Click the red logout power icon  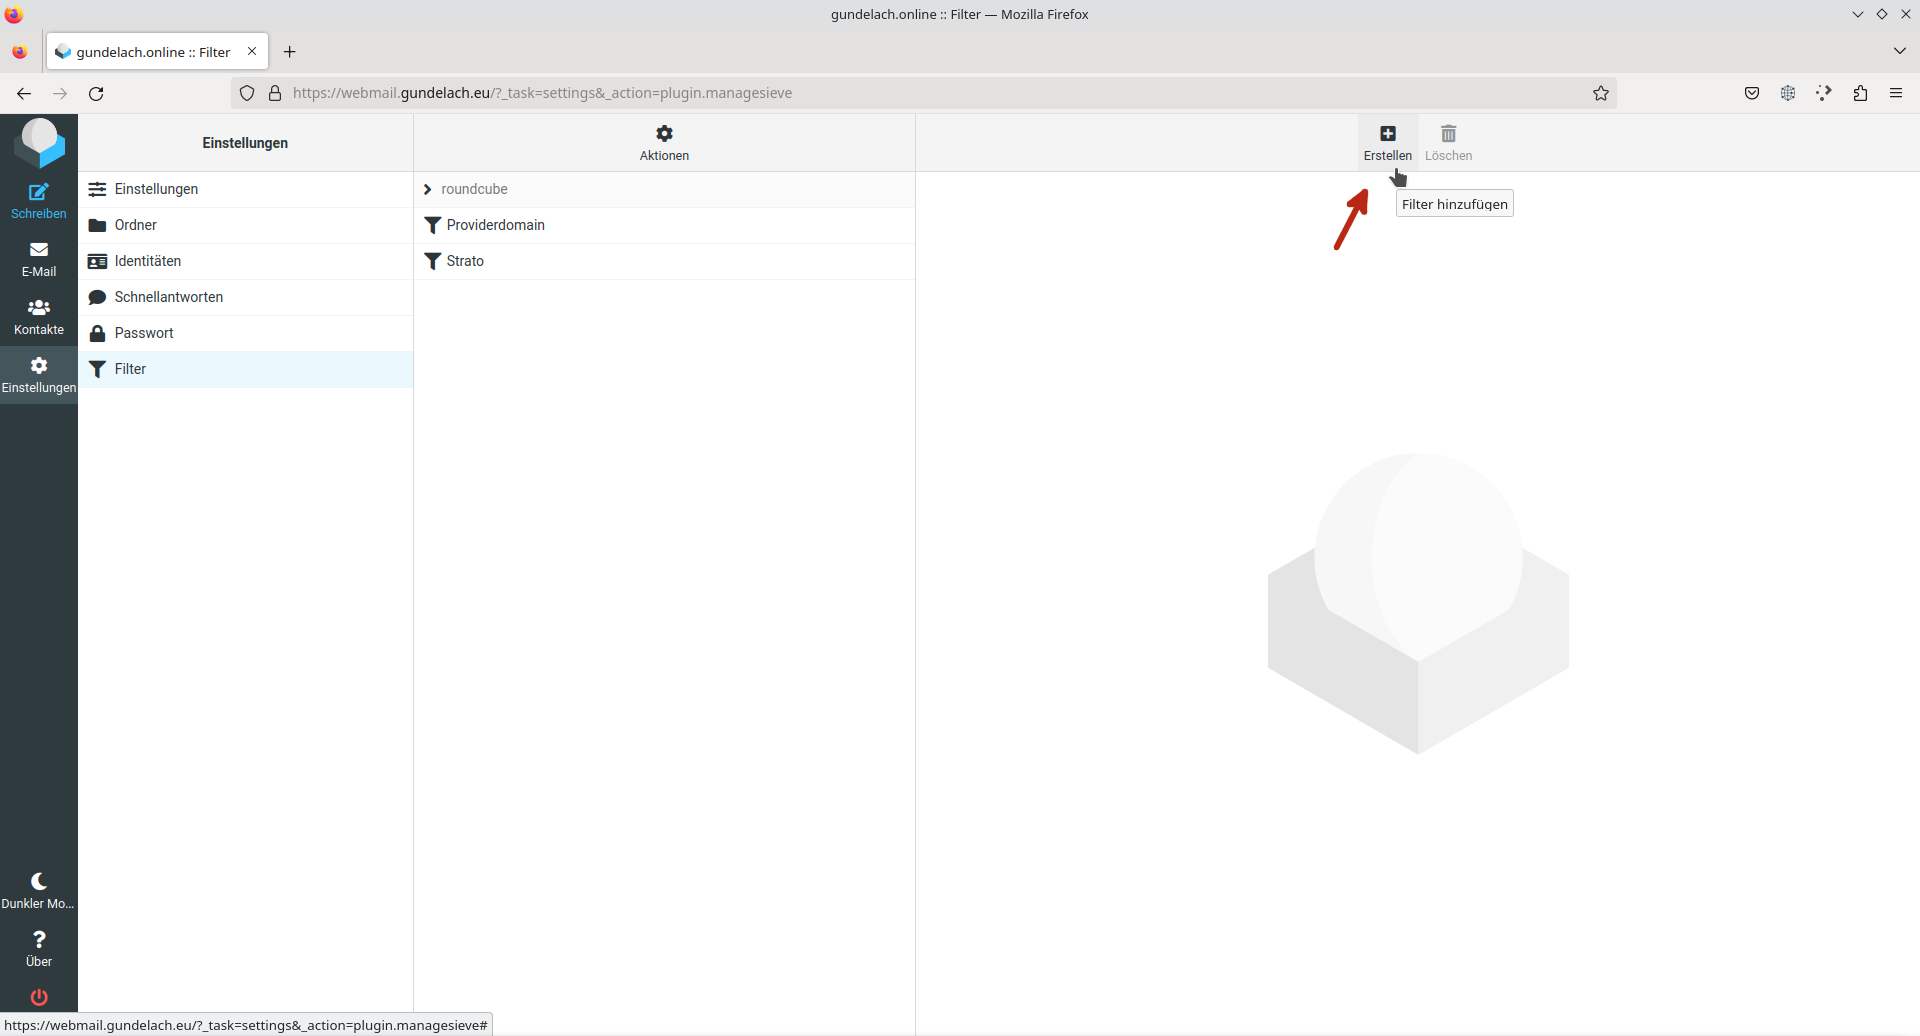tap(39, 997)
